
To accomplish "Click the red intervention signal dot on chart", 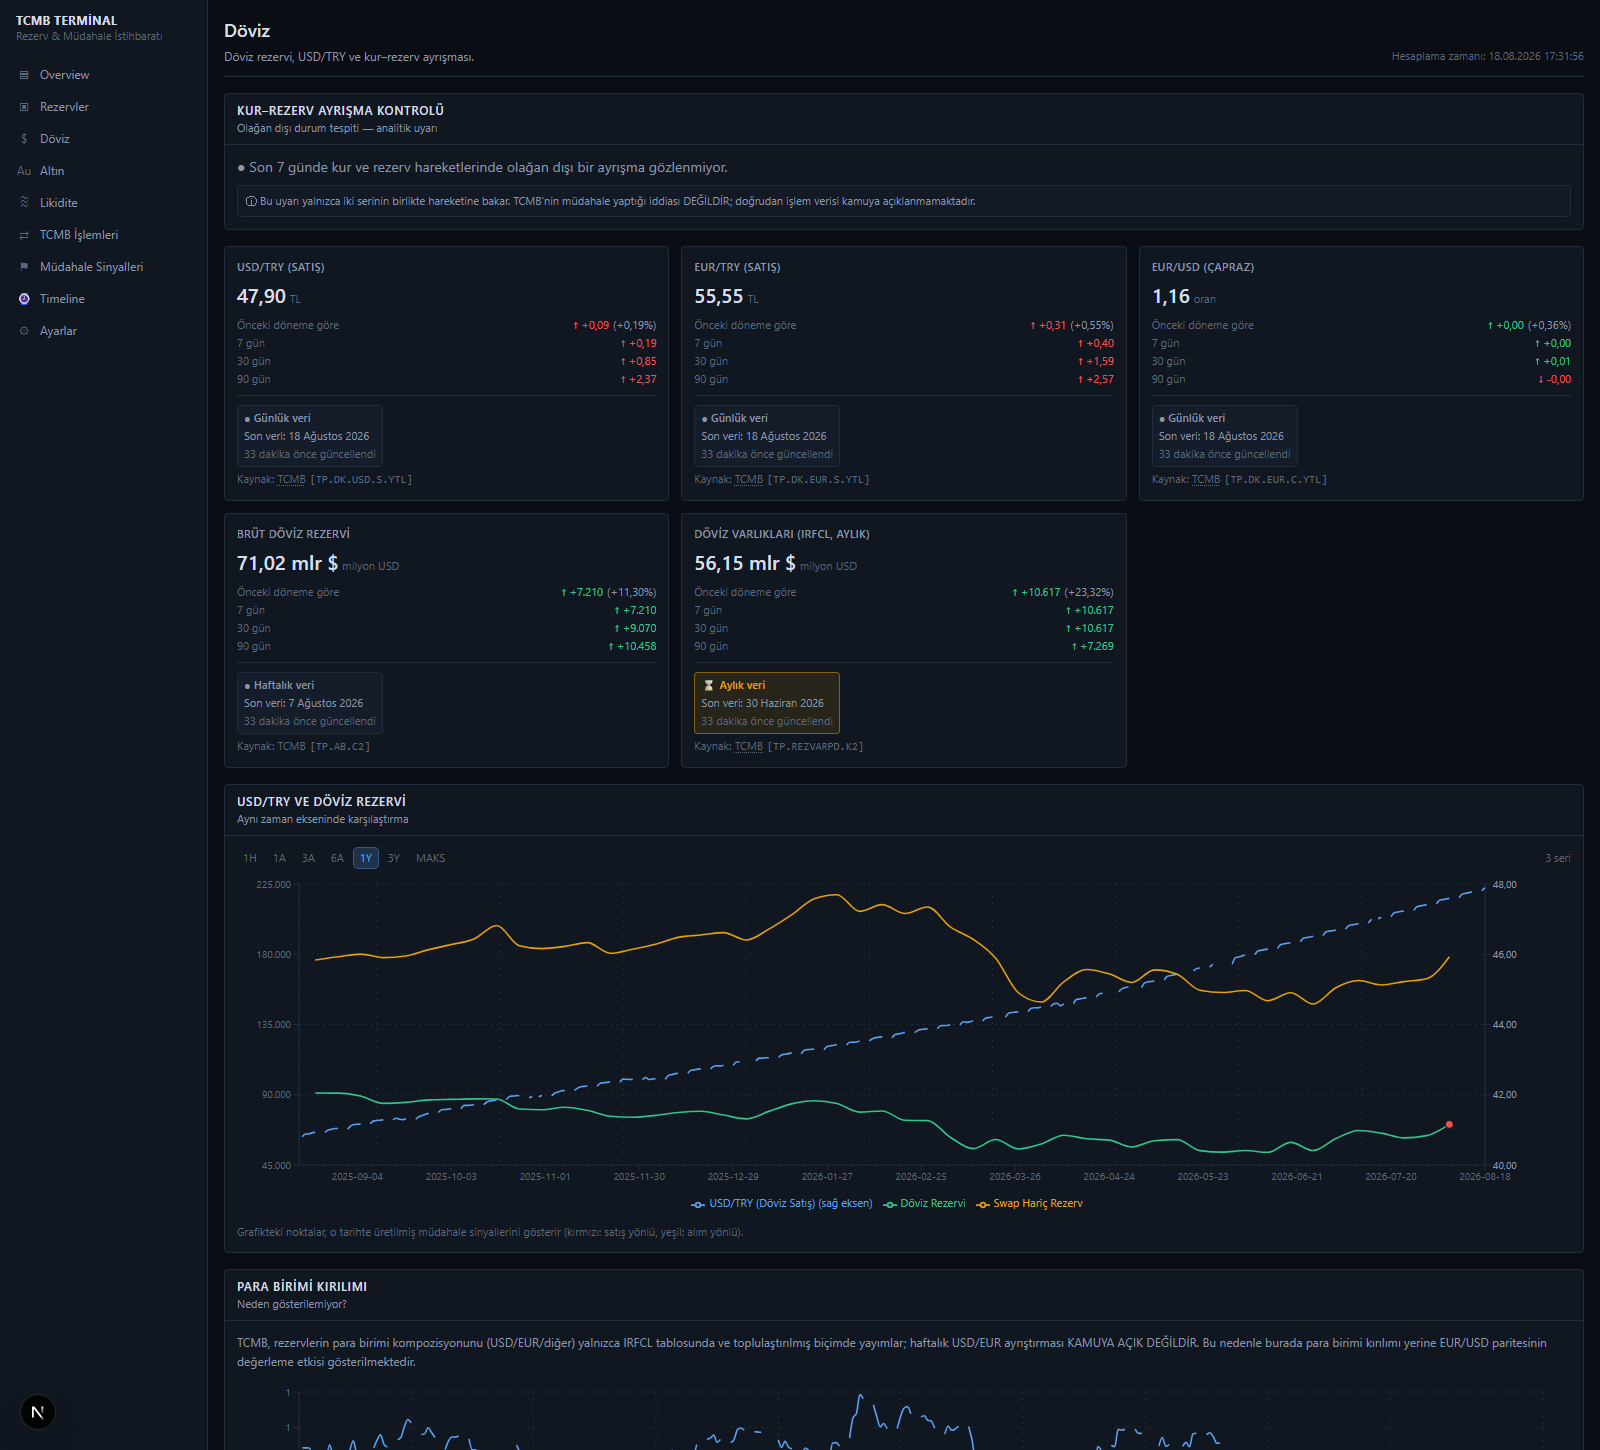I will (1449, 1125).
